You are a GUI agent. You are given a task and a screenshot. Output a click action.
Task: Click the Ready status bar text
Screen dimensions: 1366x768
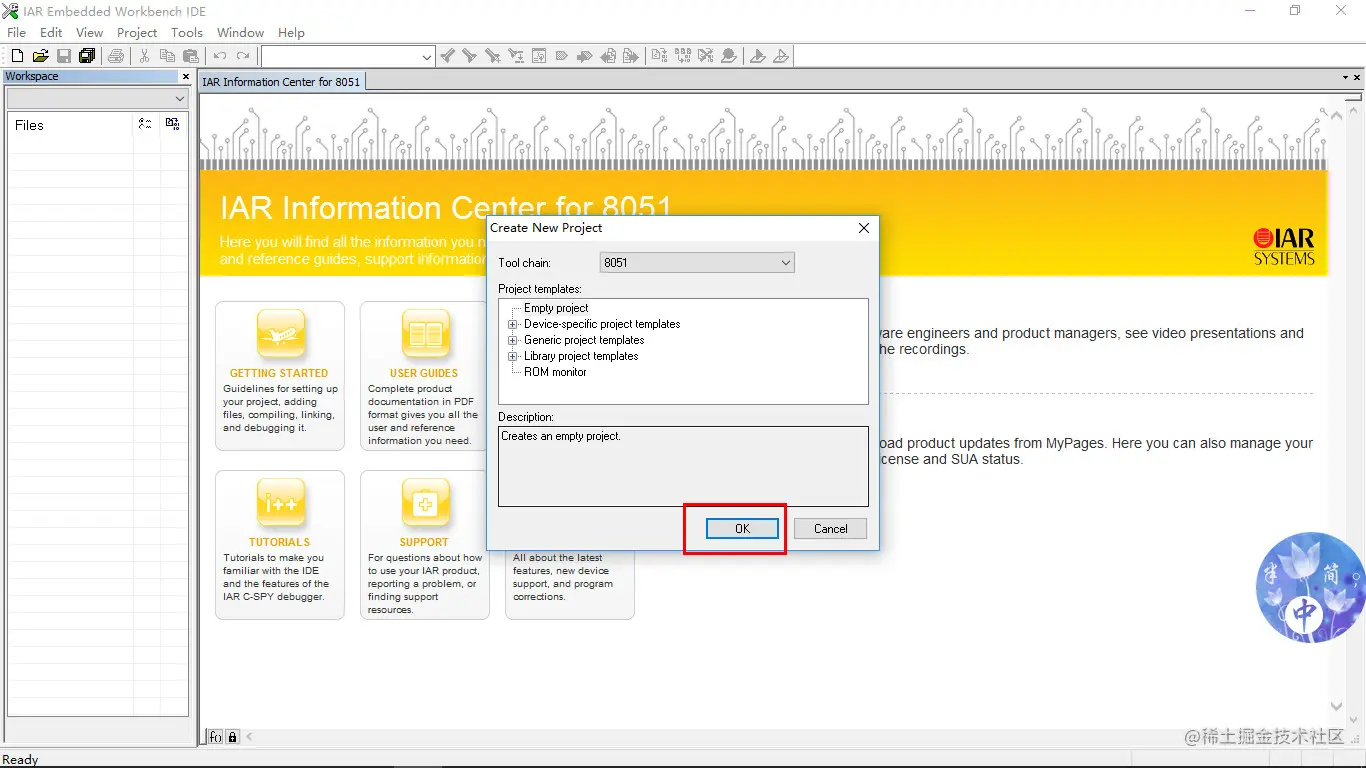pos(20,760)
